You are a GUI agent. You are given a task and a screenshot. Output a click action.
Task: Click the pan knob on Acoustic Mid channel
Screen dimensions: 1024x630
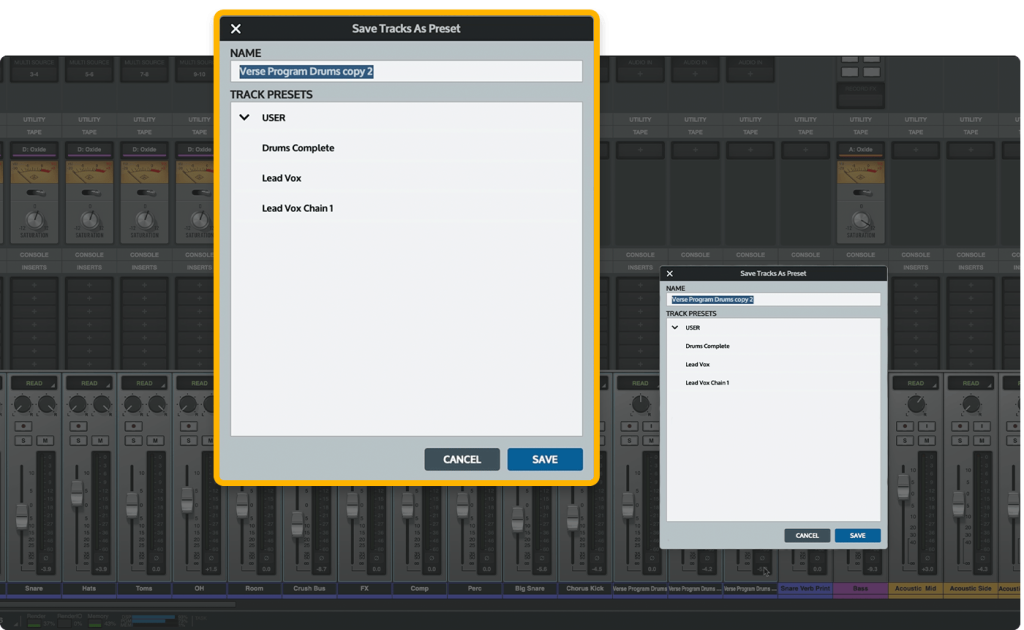[916, 404]
